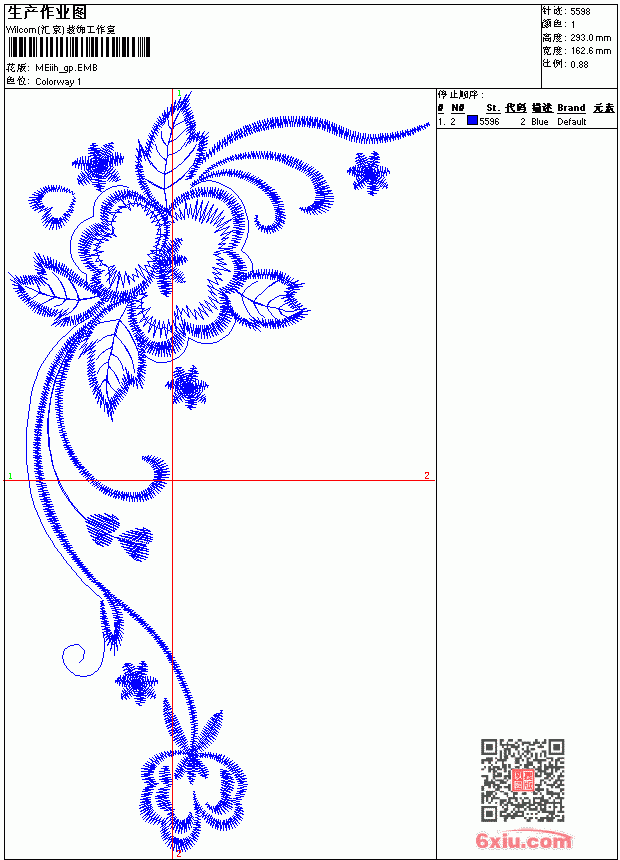The image size is (620, 860).
Task: Click the barcode below the studio name
Action: 78,47
